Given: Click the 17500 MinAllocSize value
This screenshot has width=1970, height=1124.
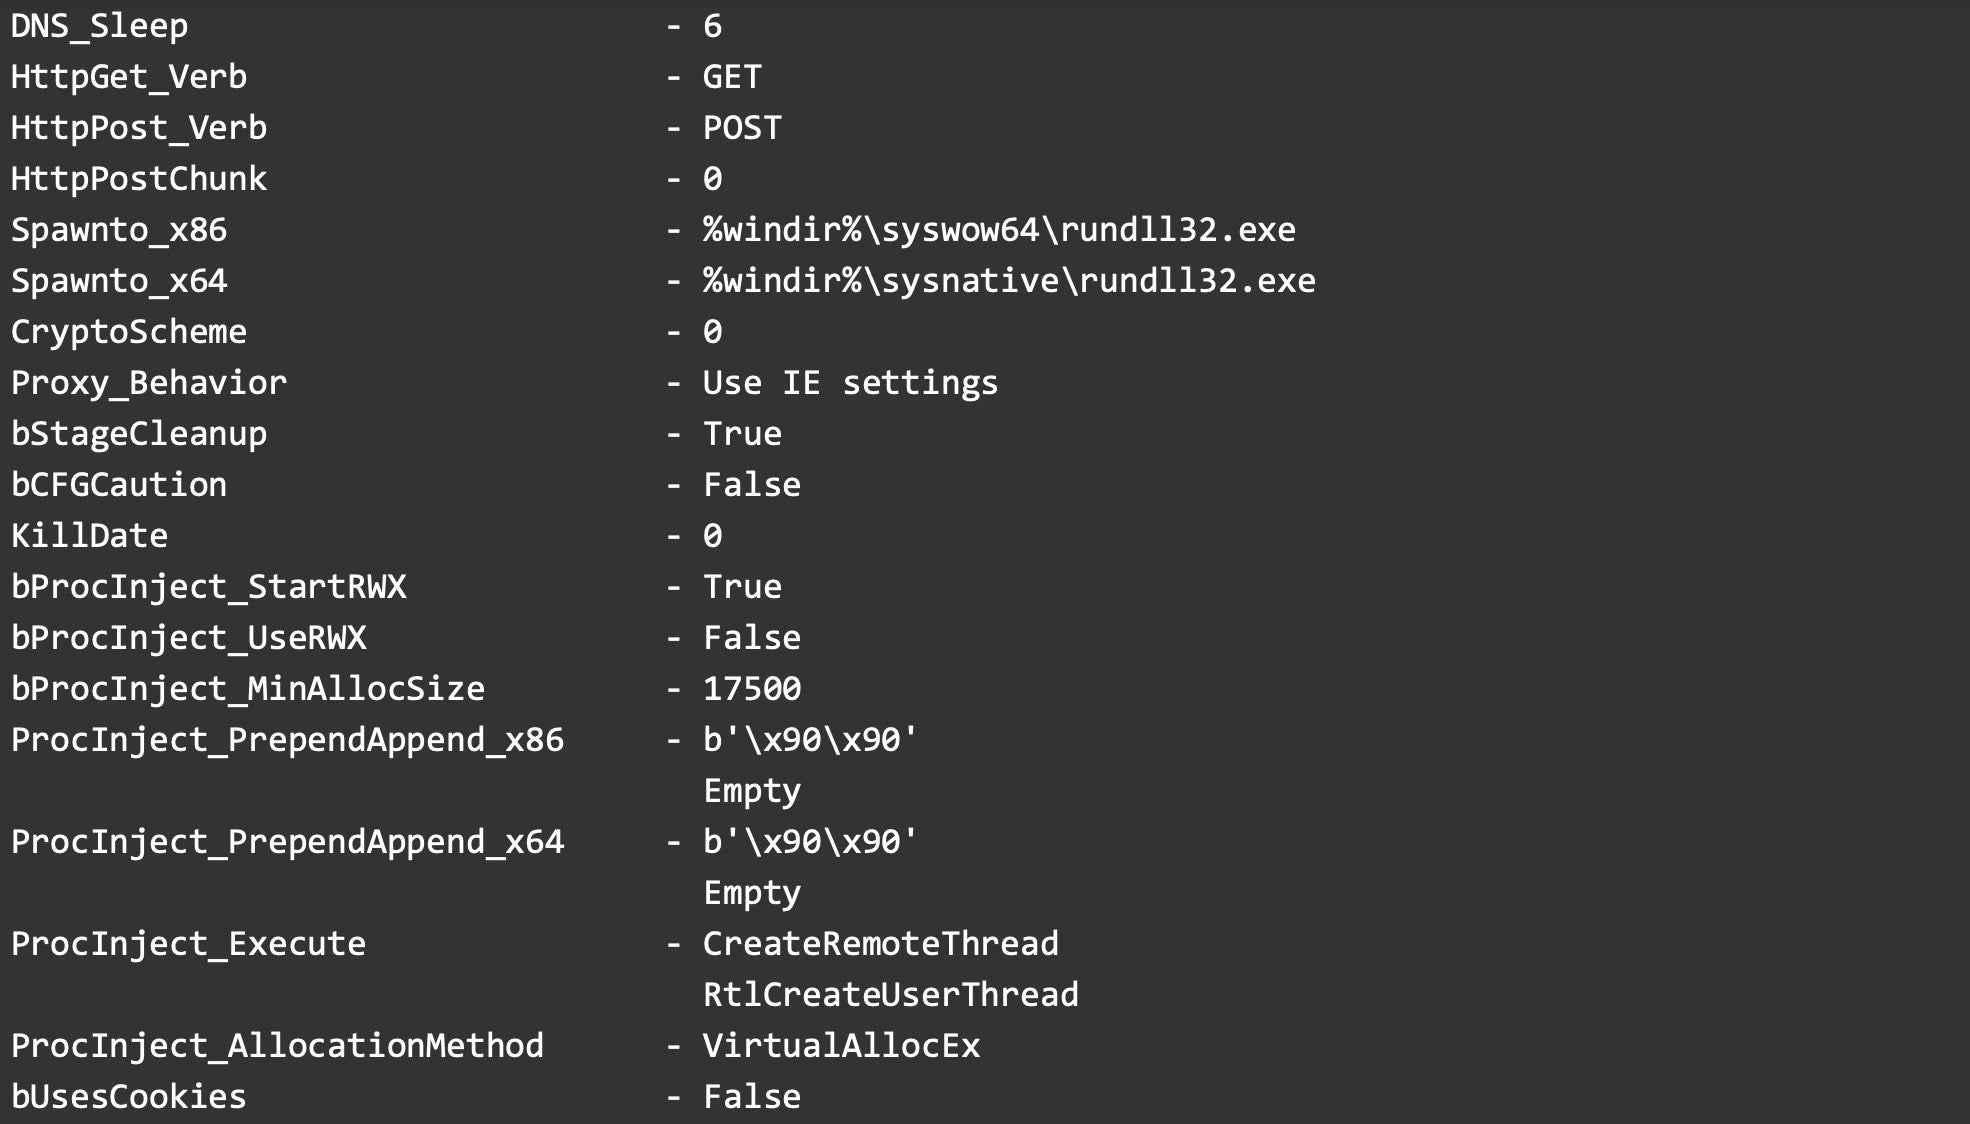Looking at the screenshot, I should [x=752, y=689].
